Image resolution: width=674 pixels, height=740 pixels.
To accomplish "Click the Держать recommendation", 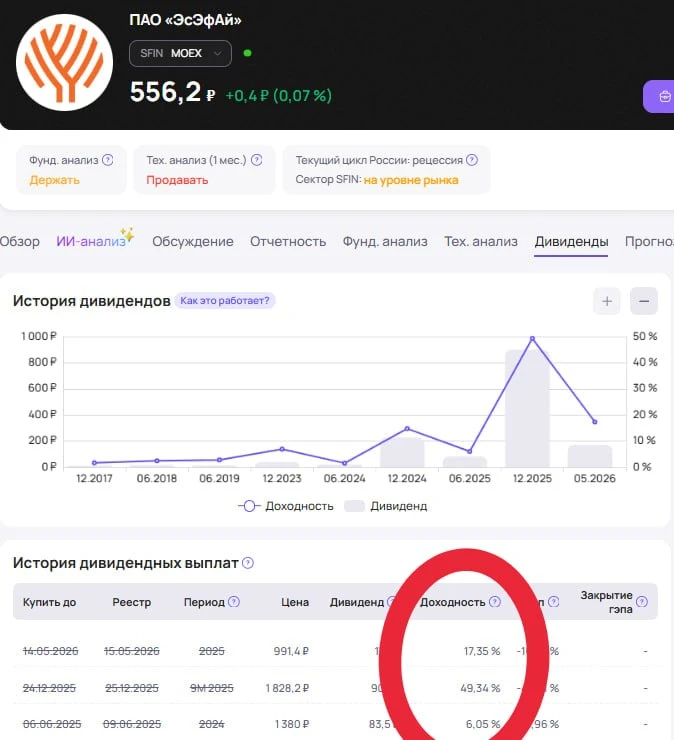I will (x=55, y=180).
